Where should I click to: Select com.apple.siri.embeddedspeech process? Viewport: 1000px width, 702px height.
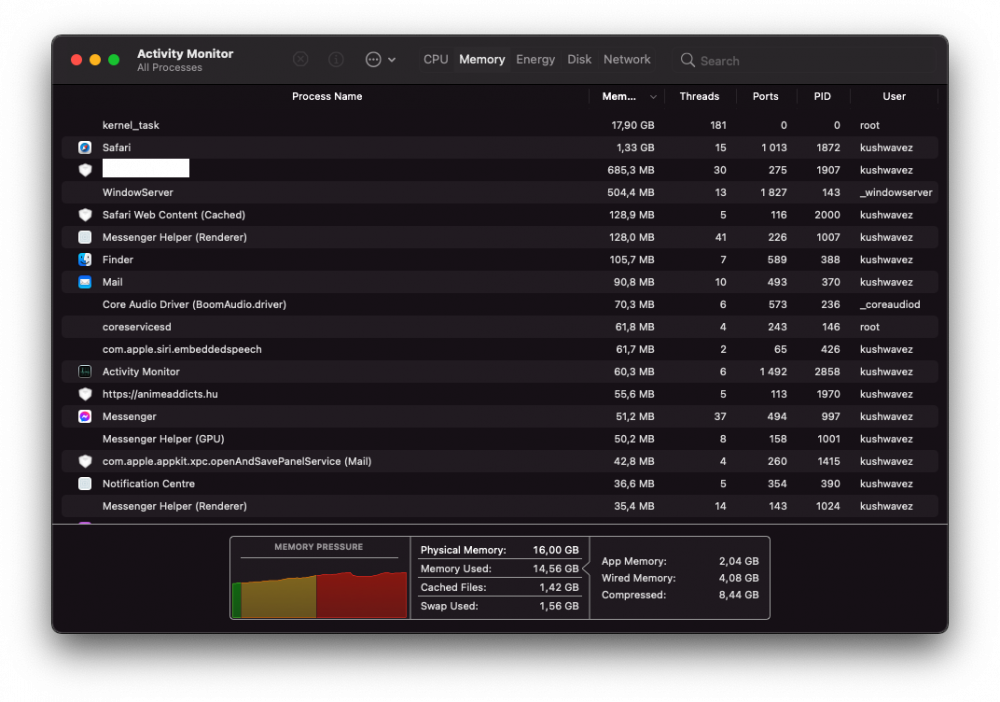pyautogui.click(x=182, y=349)
